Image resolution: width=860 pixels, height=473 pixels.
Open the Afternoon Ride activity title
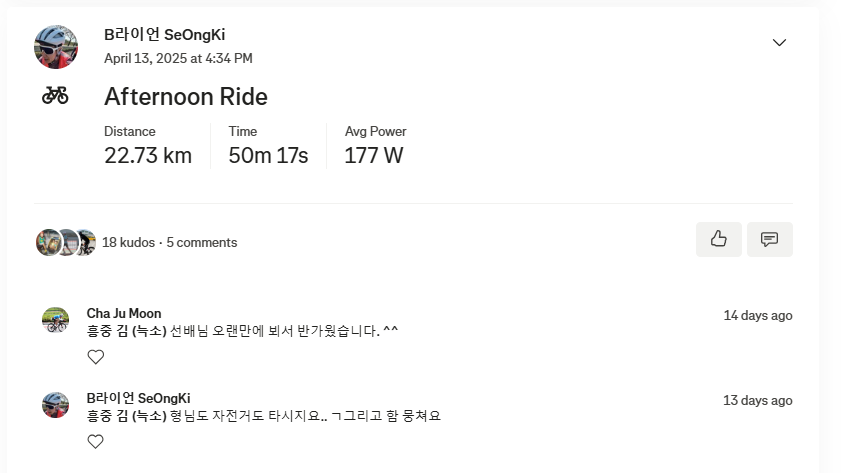click(186, 97)
